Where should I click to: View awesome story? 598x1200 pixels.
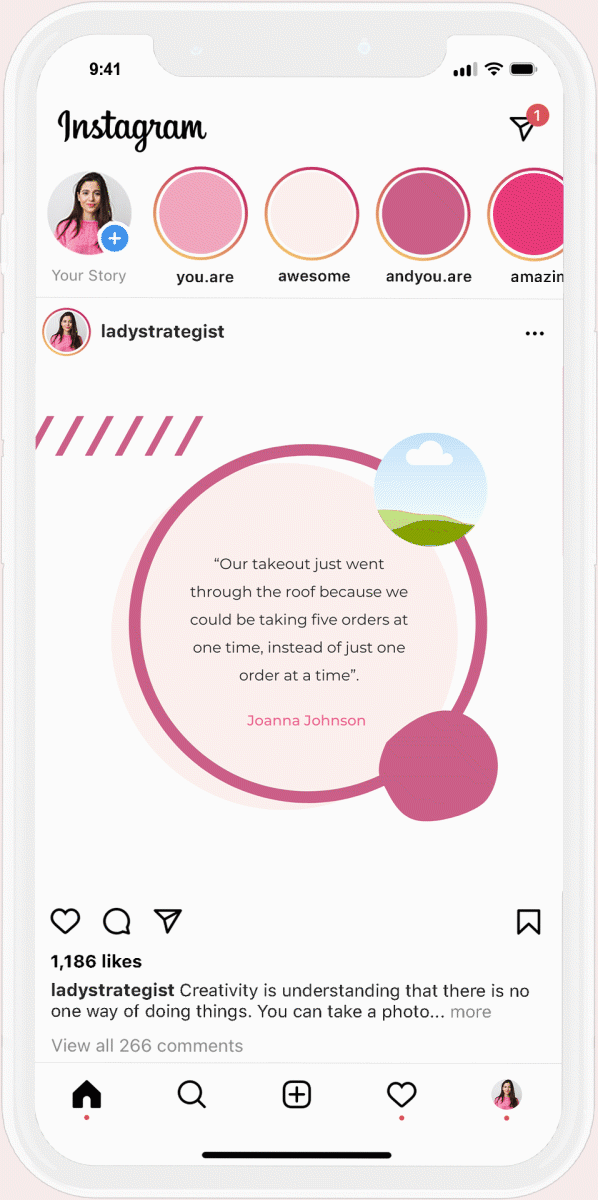tap(313, 215)
